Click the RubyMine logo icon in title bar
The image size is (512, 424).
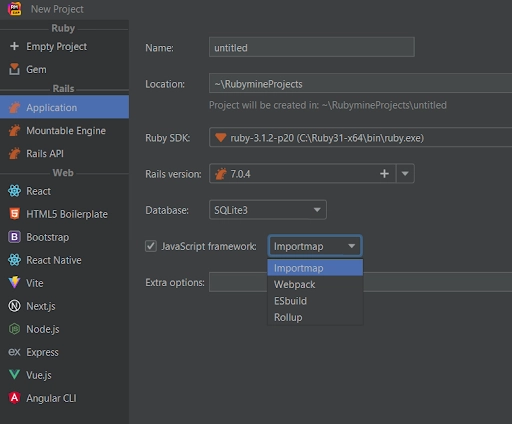(x=14, y=9)
